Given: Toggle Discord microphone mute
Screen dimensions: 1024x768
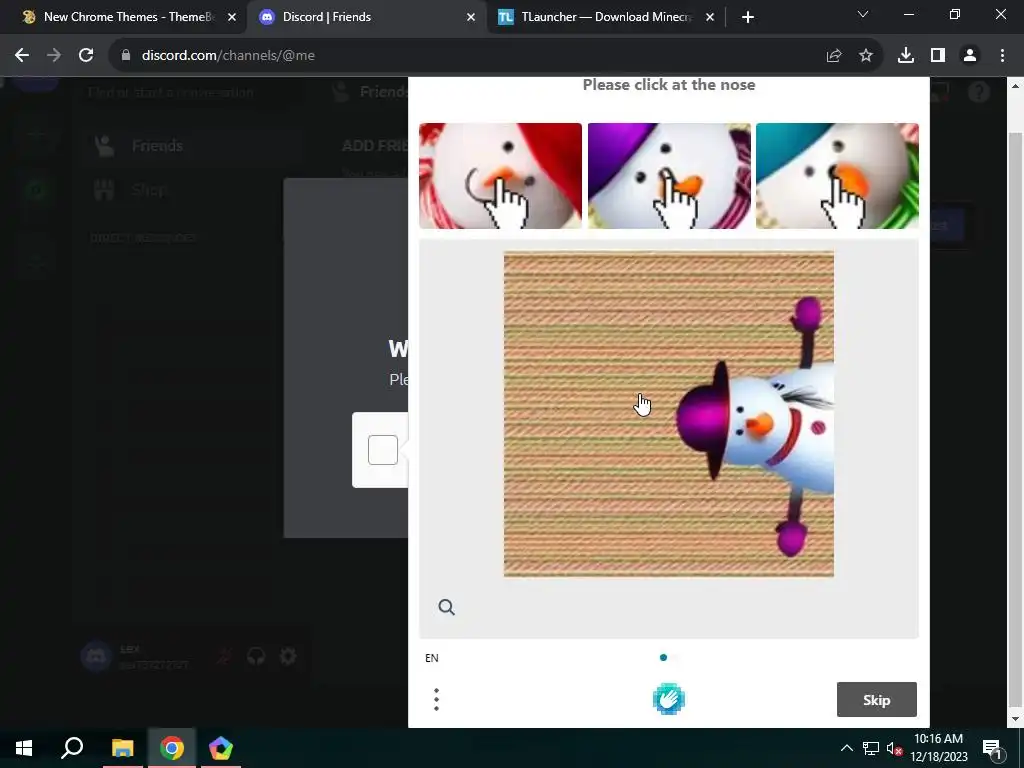Looking at the screenshot, I should pos(224,656).
